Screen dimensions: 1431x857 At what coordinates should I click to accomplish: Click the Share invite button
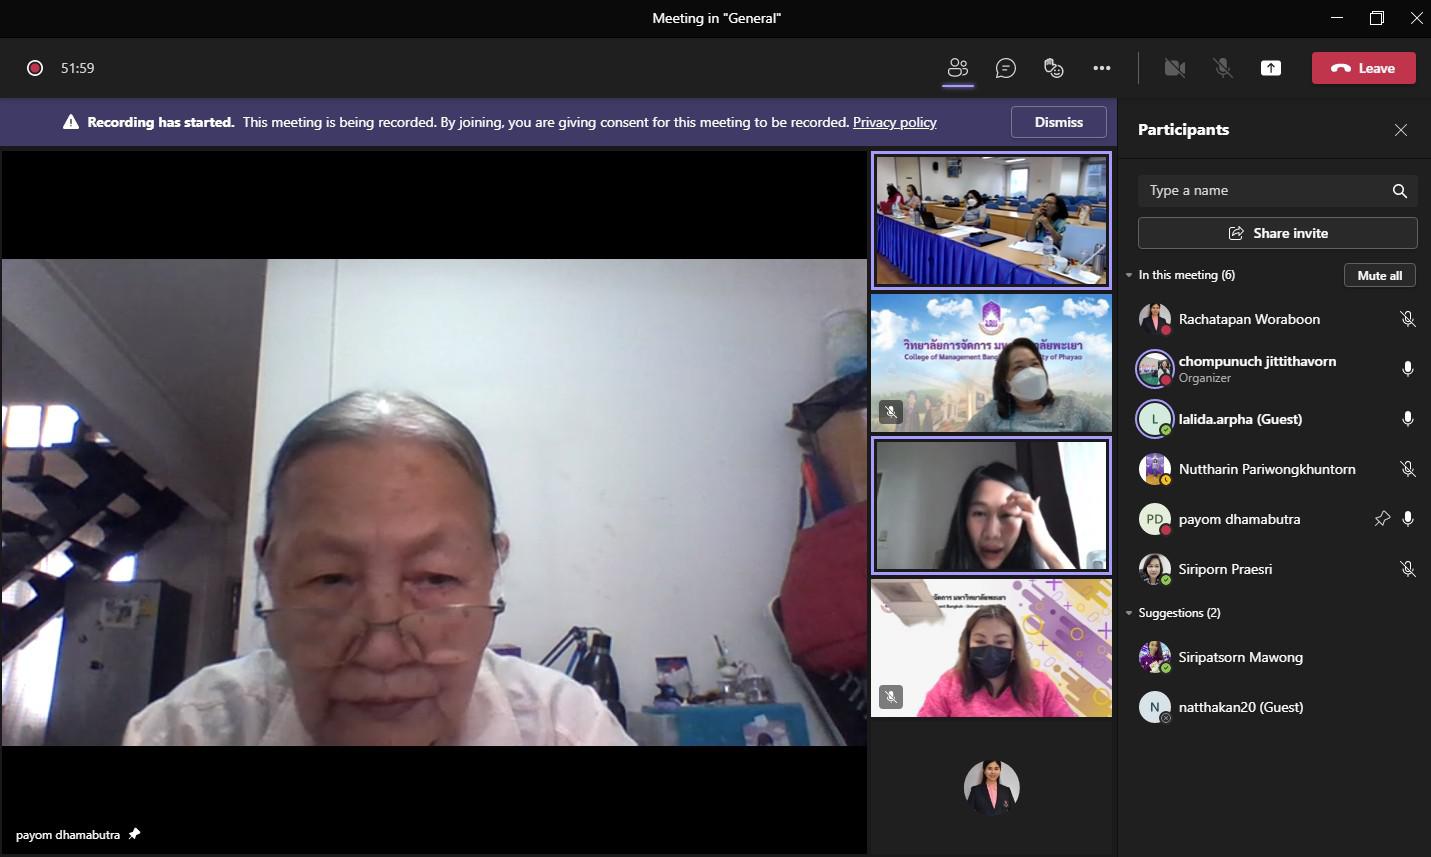coord(1277,233)
